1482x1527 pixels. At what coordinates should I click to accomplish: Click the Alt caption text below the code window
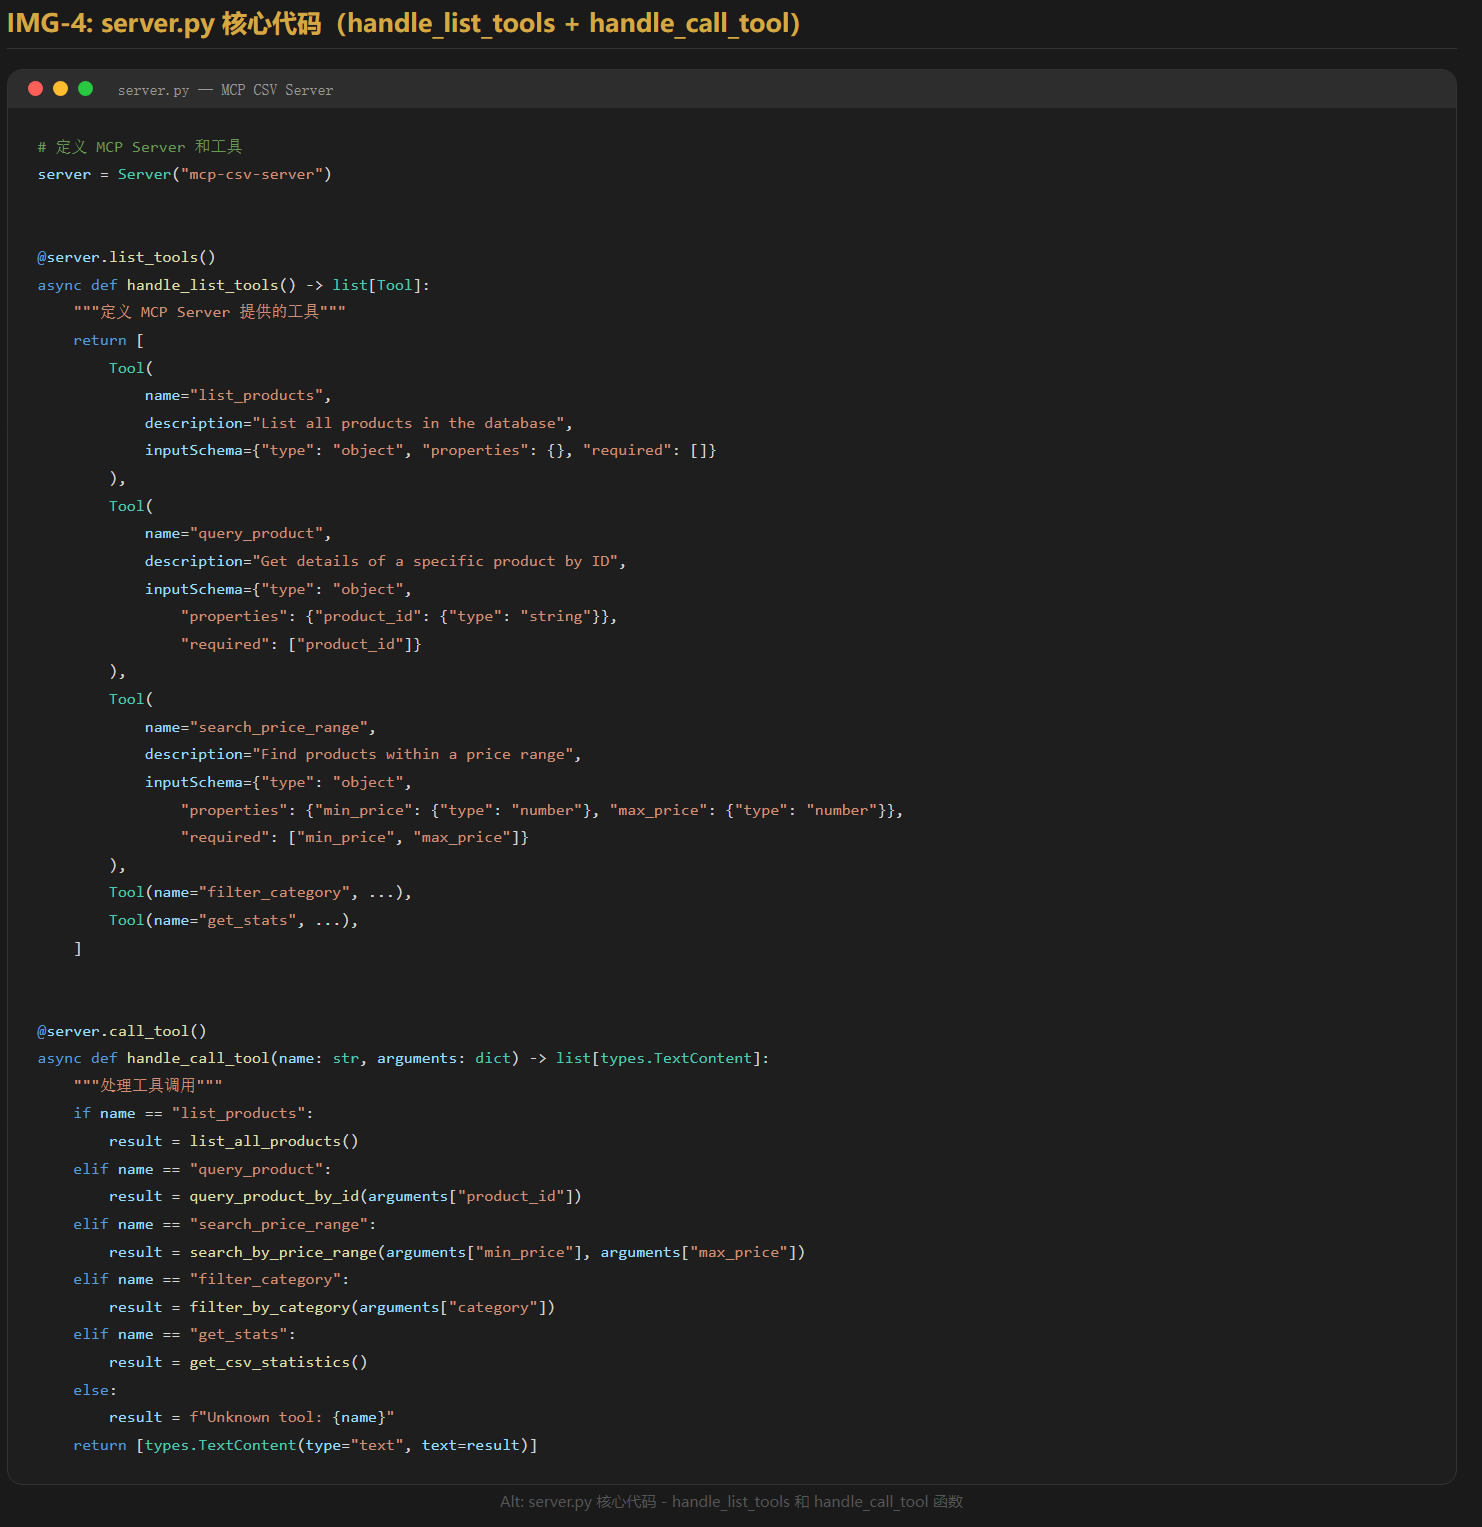[731, 1501]
